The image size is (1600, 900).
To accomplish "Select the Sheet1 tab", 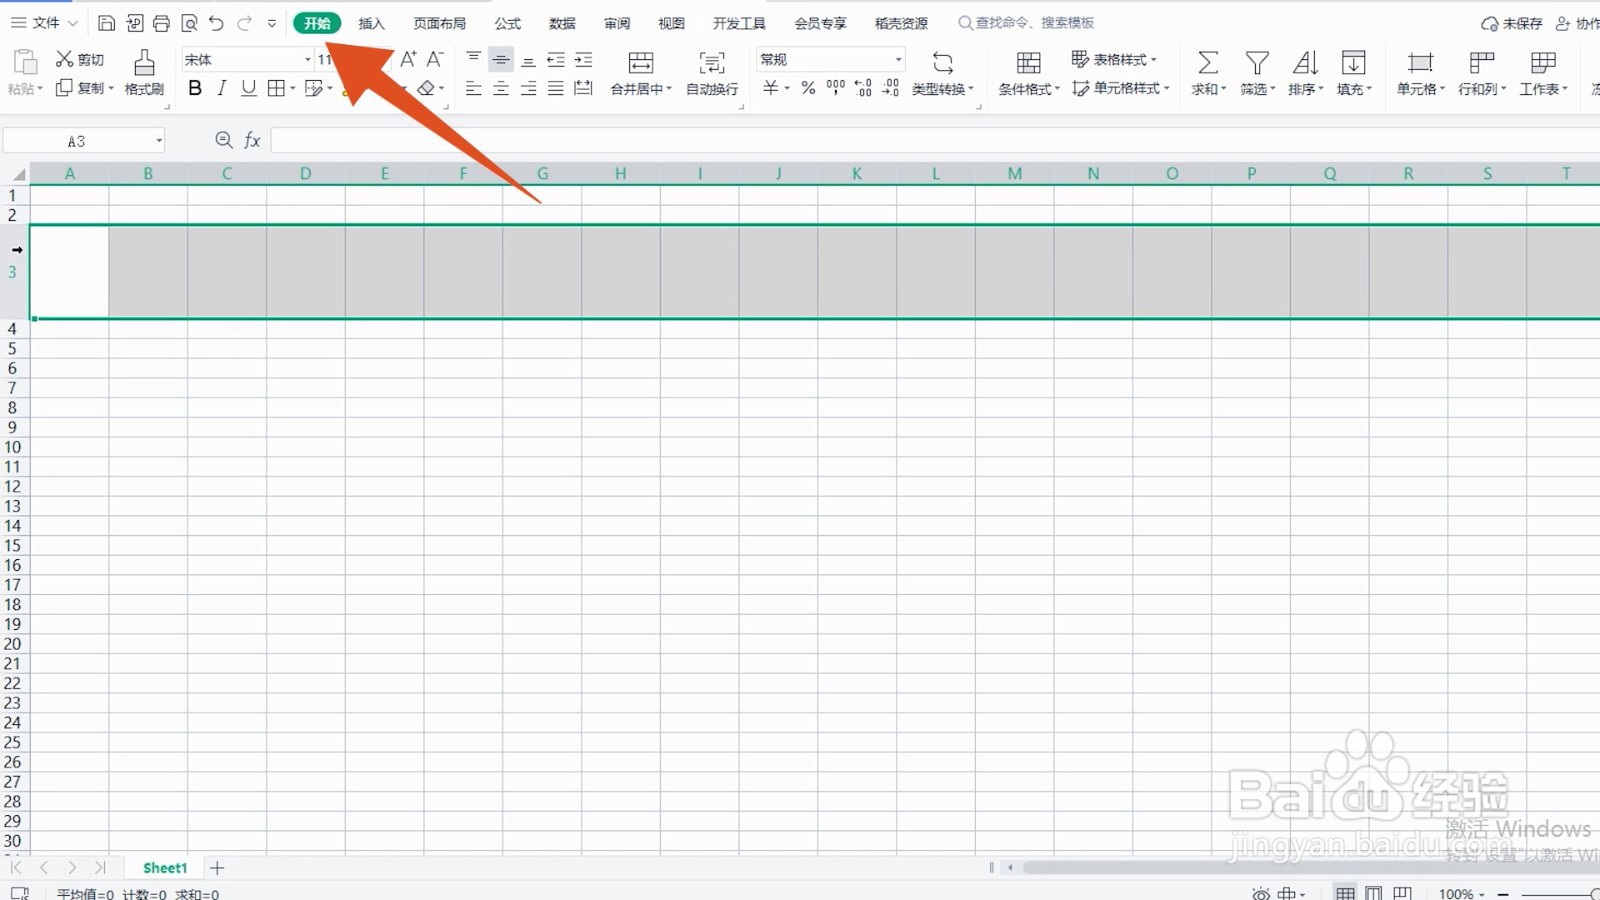I will click(165, 868).
